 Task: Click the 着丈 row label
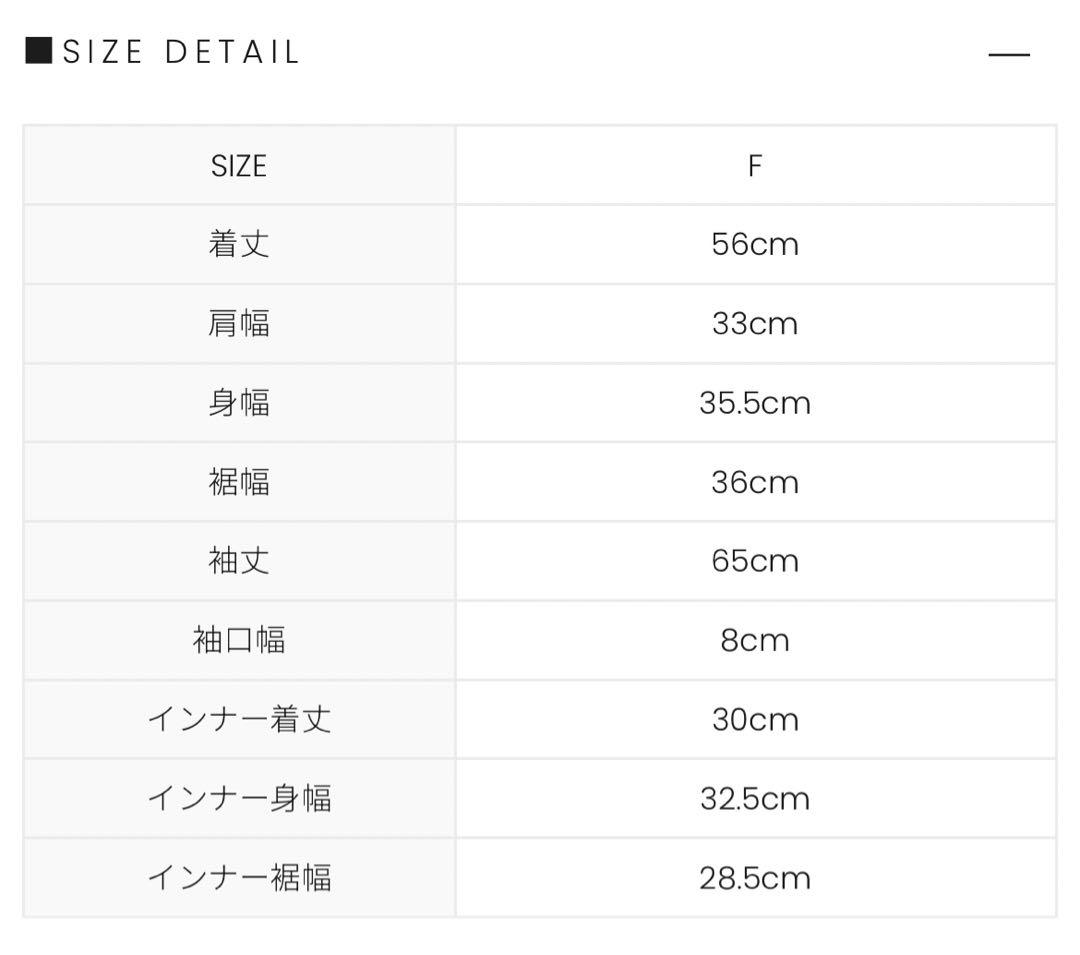click(x=239, y=245)
